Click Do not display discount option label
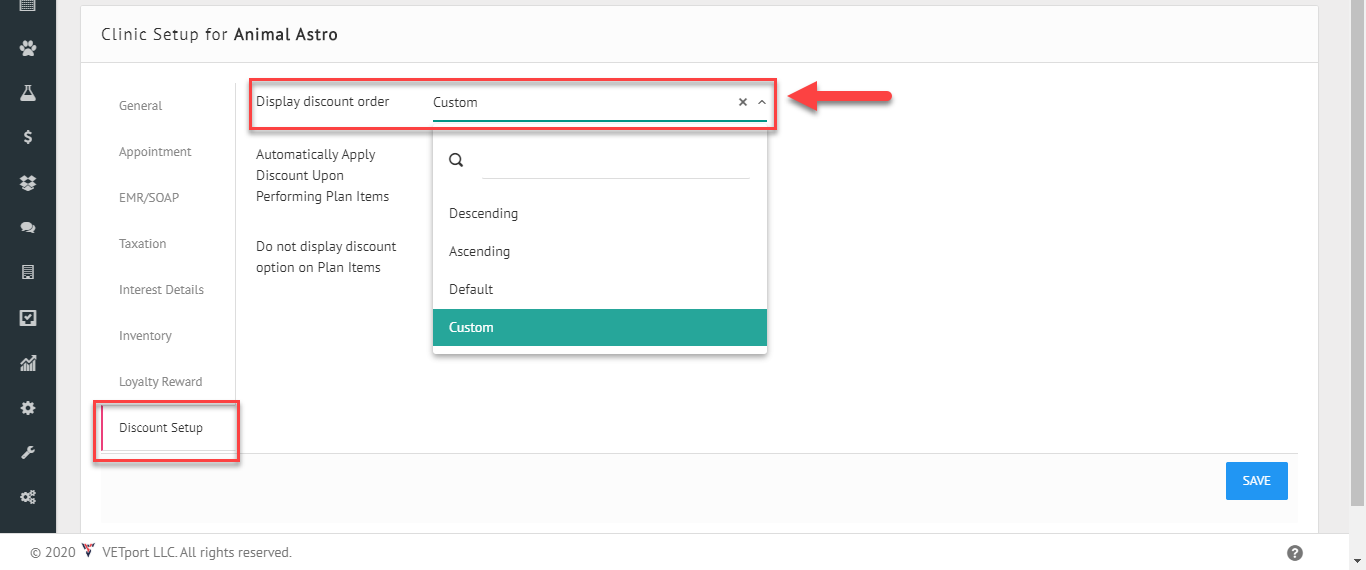1366x570 pixels. coord(326,257)
